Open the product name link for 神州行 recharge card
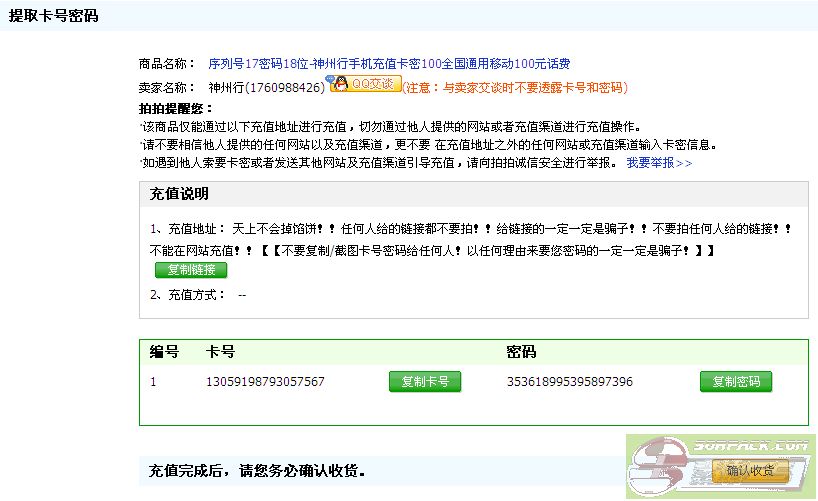Screen dimensions: 818x501 tap(389, 63)
